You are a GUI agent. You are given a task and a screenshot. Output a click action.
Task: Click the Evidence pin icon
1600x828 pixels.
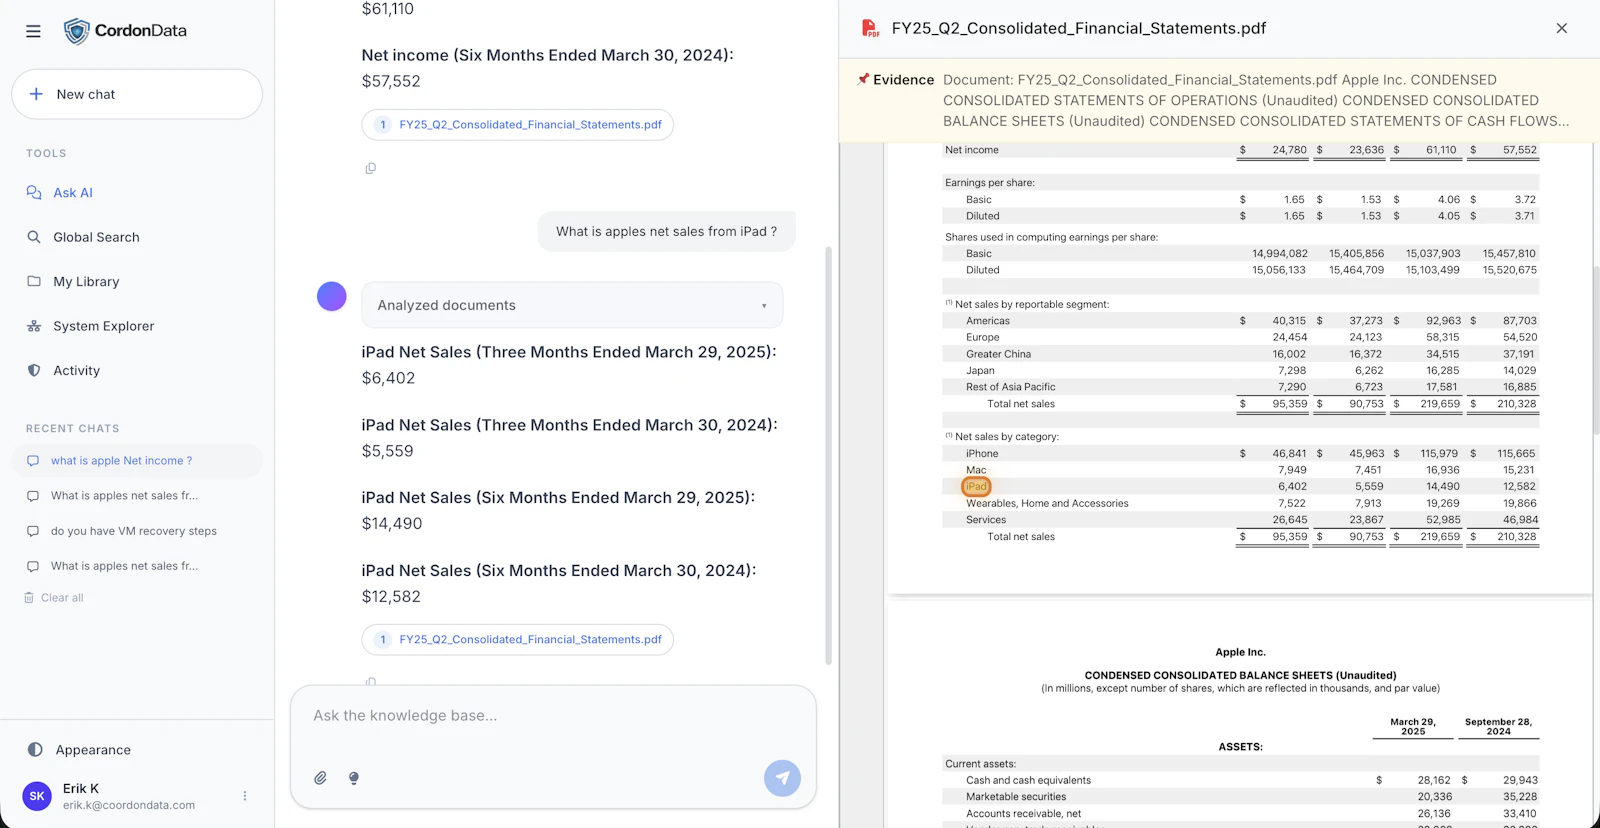(863, 79)
